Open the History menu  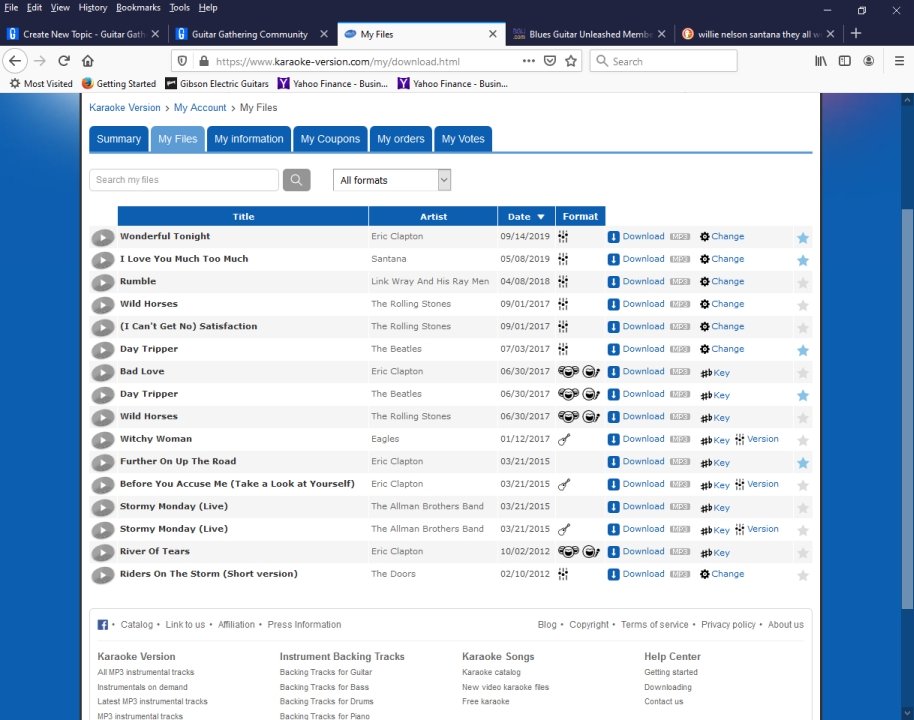tap(93, 8)
